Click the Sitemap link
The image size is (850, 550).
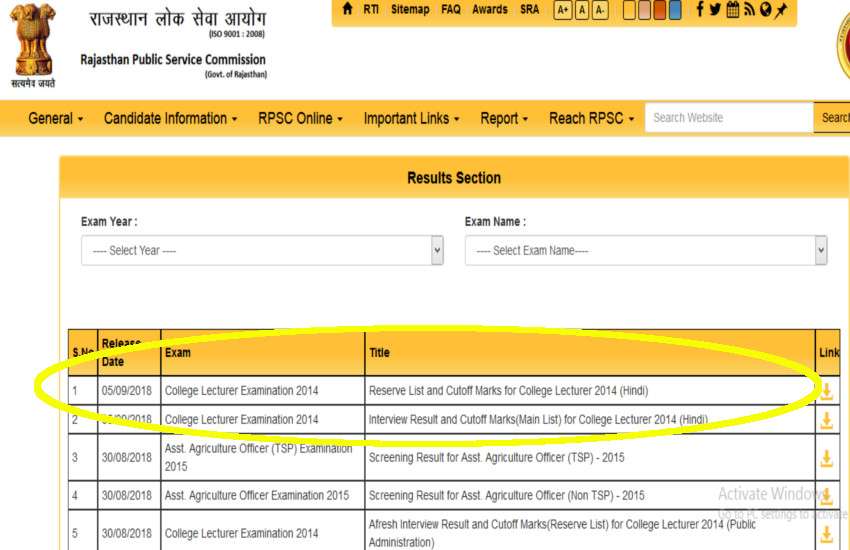tap(410, 10)
